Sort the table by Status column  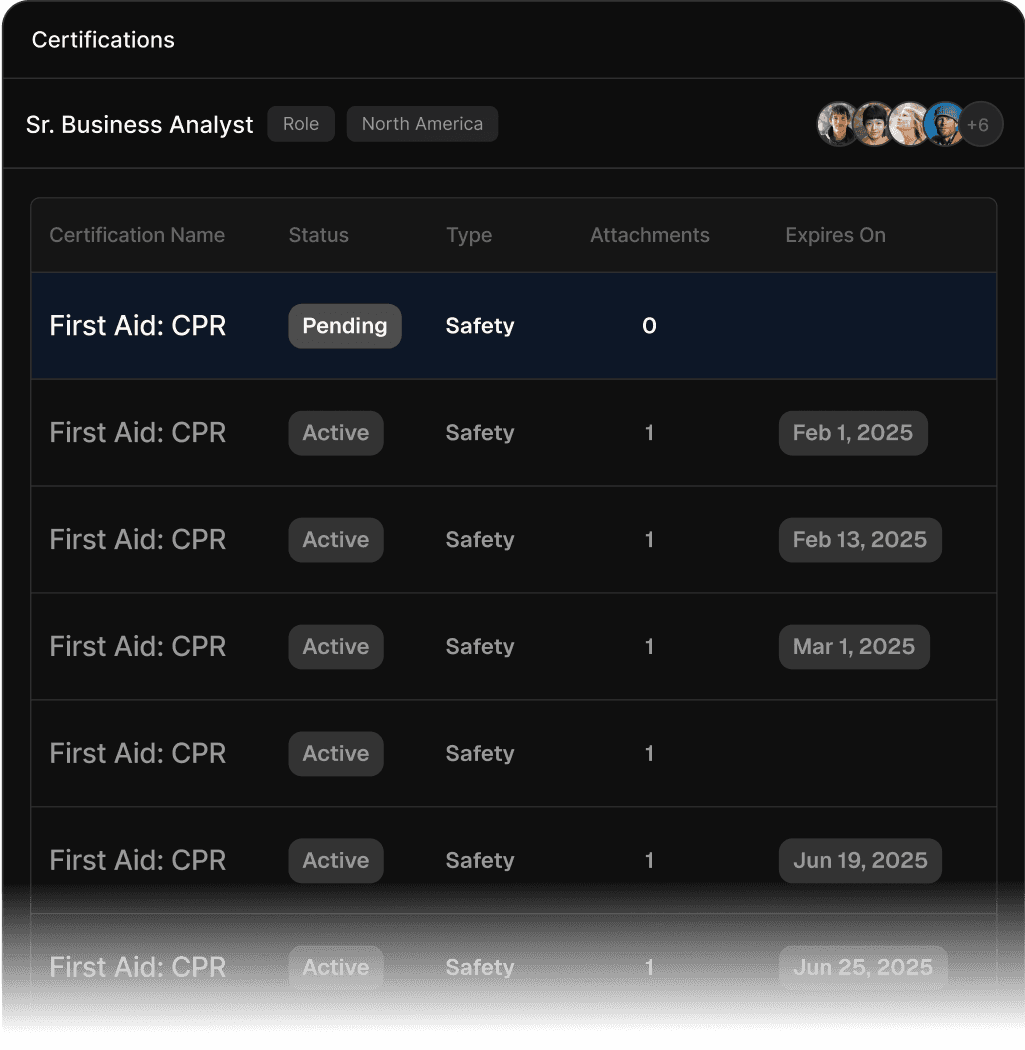[318, 235]
